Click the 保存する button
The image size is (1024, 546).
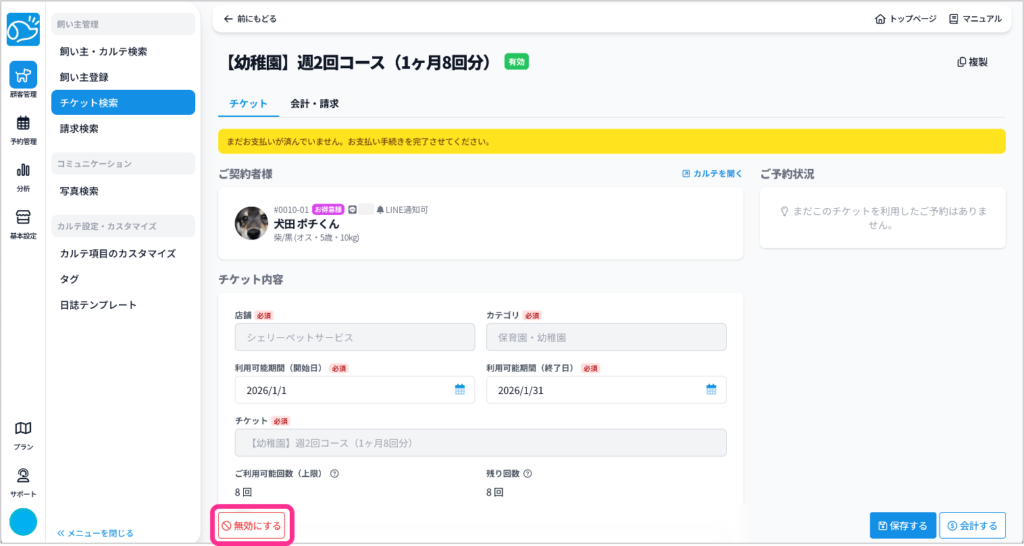pos(903,525)
